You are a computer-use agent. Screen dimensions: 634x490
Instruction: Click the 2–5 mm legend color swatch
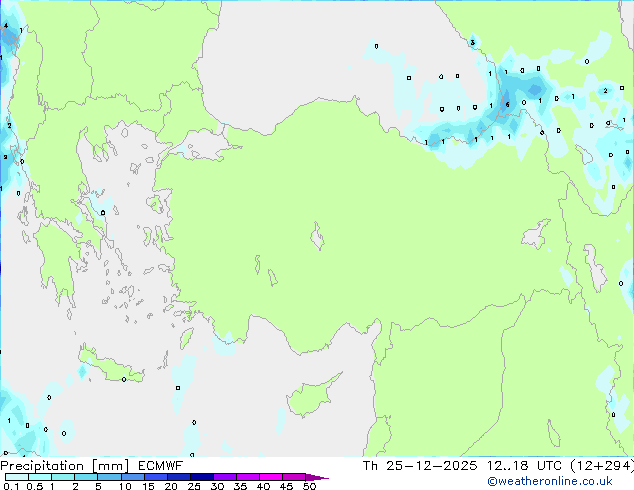[86, 477]
